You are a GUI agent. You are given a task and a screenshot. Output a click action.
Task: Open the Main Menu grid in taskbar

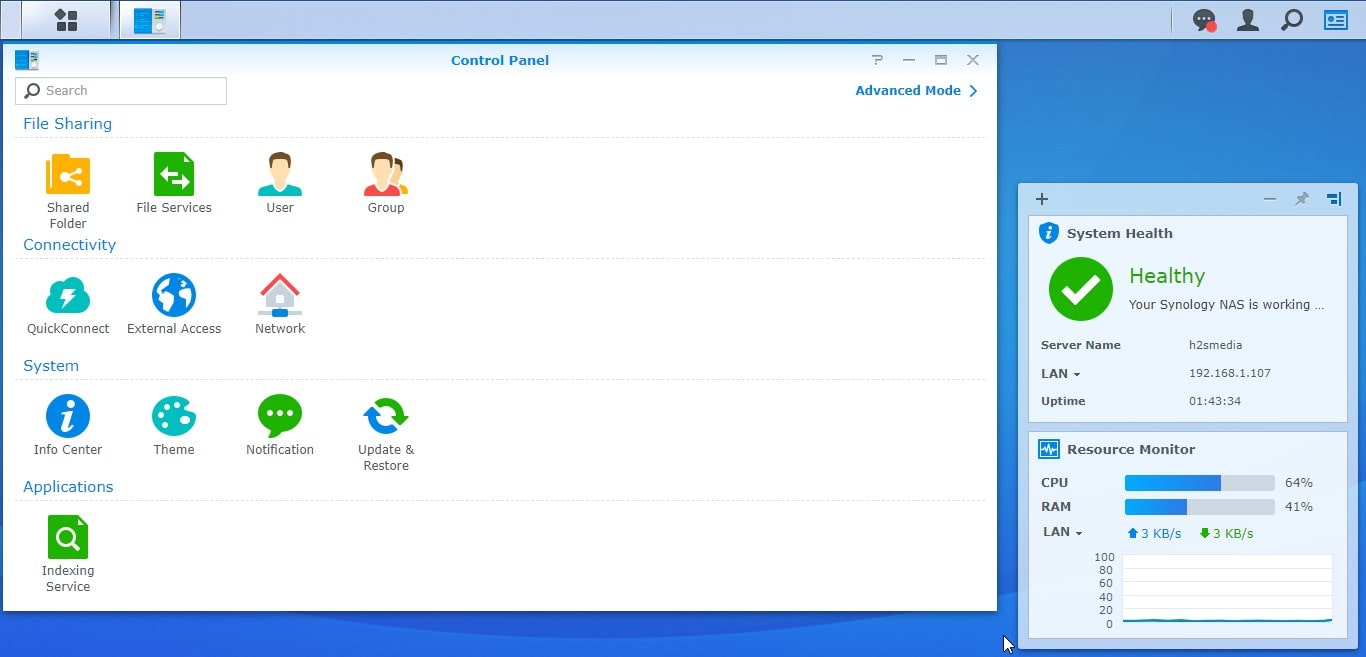[x=66, y=20]
